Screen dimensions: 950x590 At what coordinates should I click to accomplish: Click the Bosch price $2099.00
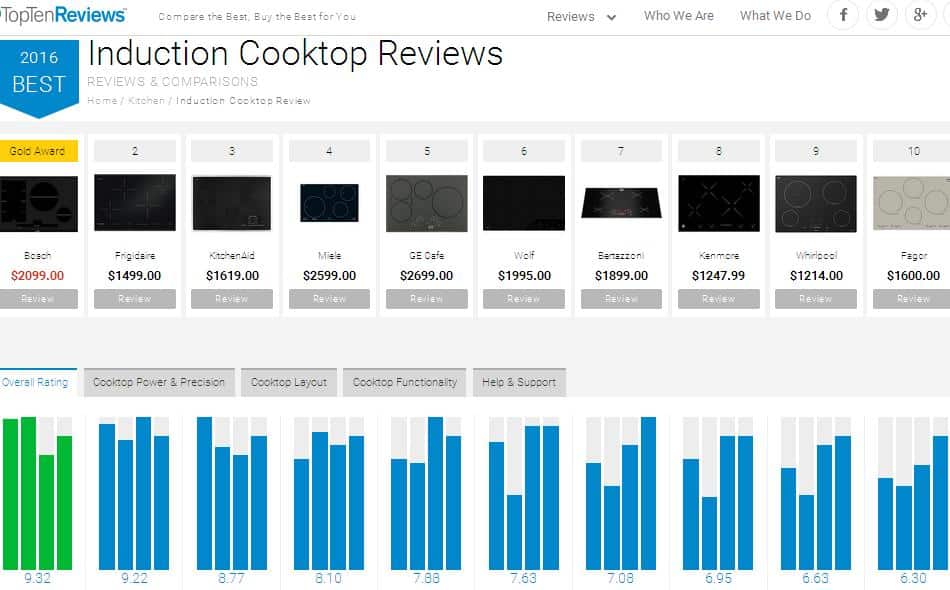click(x=38, y=276)
